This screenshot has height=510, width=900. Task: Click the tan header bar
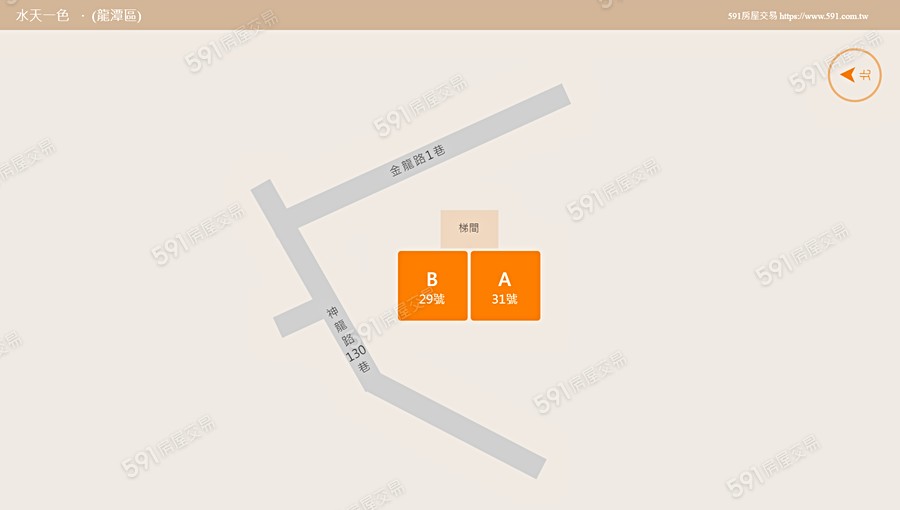[x=450, y=15]
